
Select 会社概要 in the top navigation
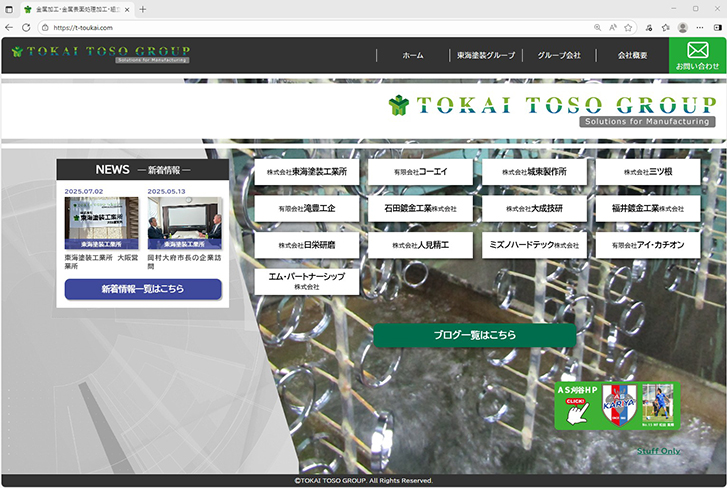[x=632, y=56]
